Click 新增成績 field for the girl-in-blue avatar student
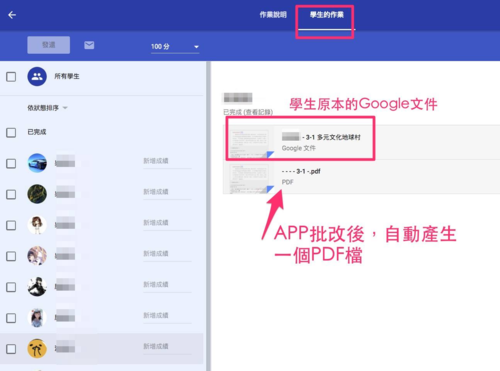 (x=167, y=316)
